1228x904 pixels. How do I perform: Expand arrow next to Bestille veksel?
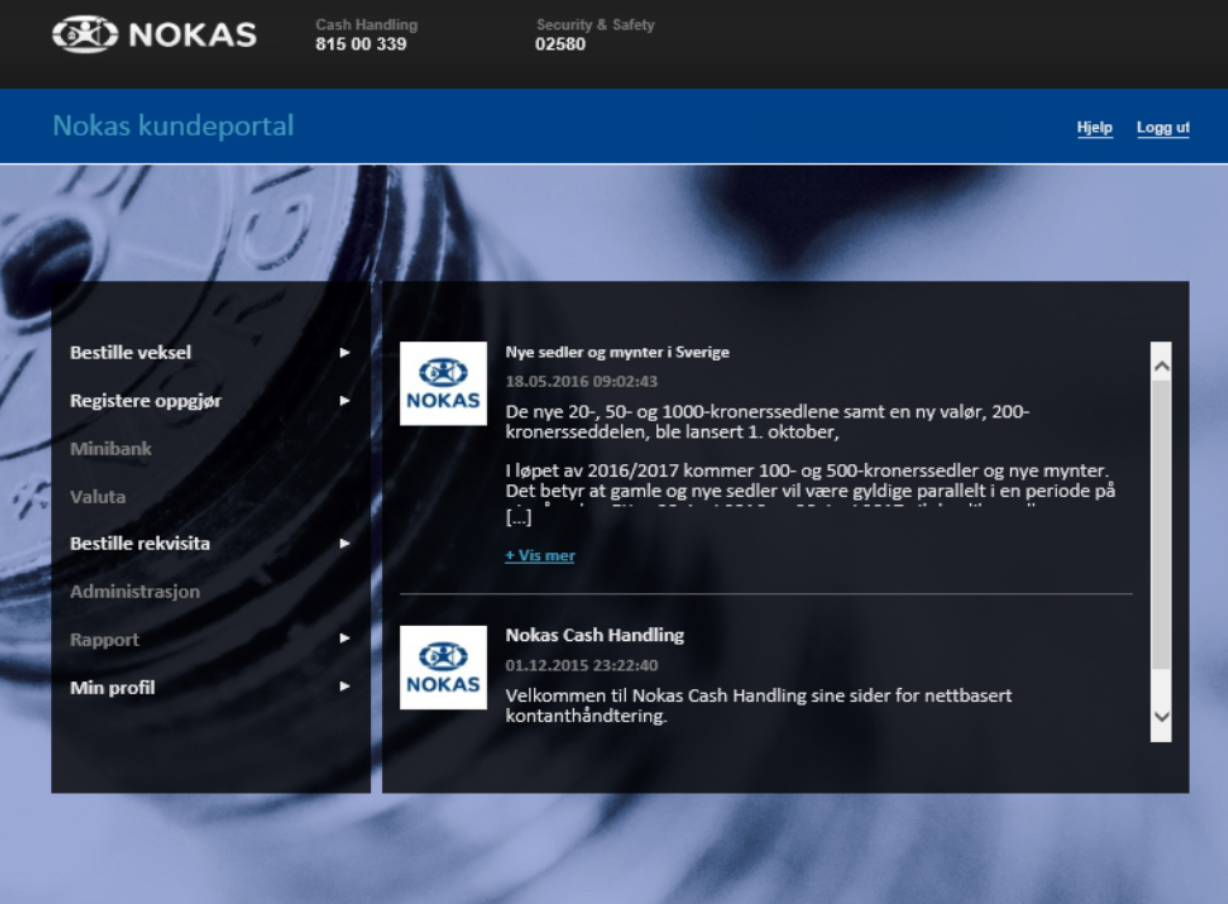[x=345, y=353]
